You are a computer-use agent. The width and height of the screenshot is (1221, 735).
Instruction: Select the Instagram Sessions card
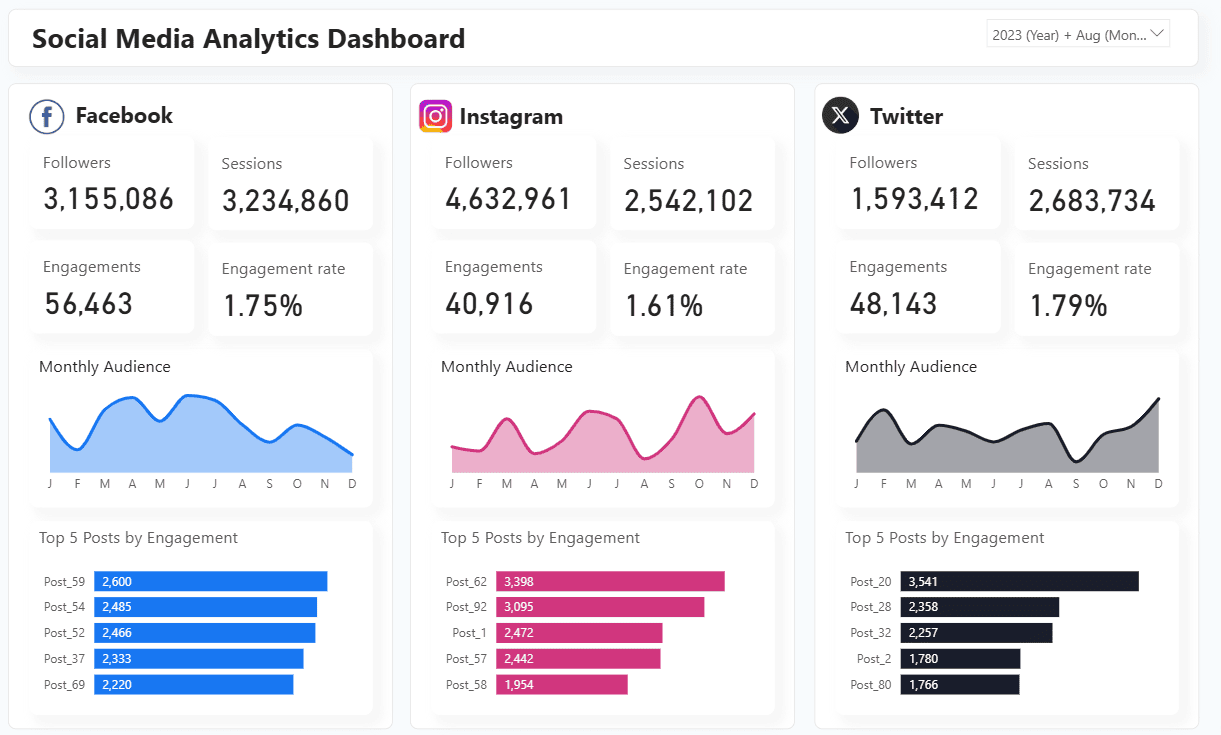pyautogui.click(x=691, y=185)
